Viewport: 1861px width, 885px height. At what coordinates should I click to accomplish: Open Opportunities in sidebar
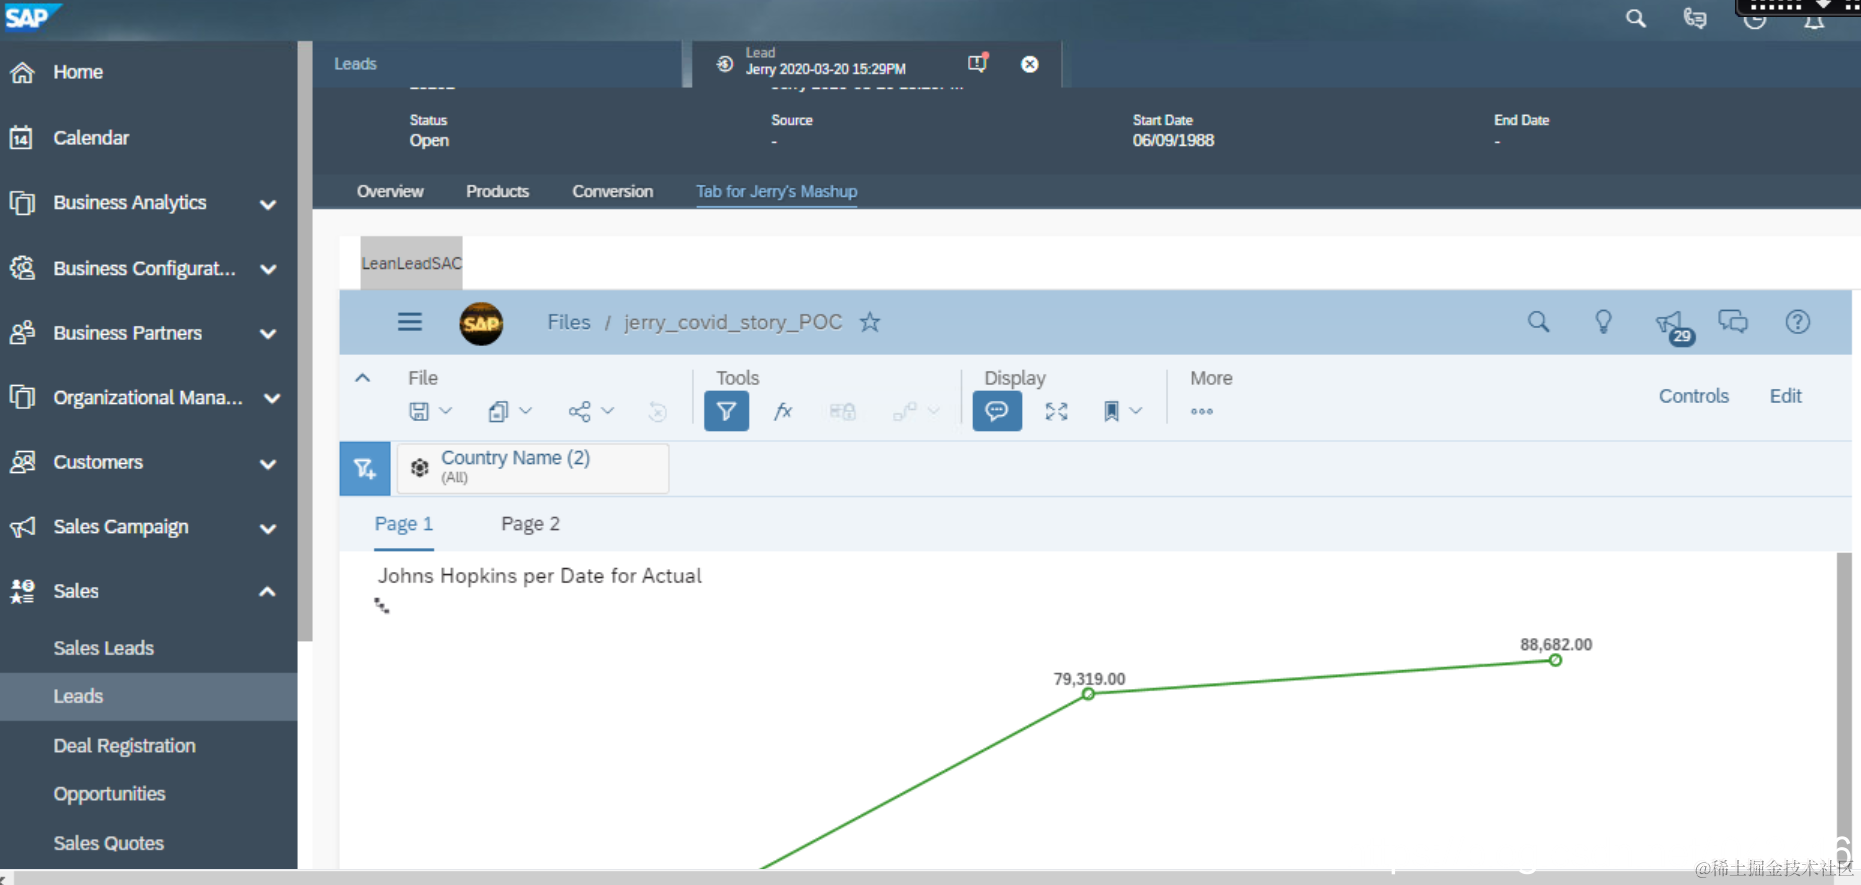pyautogui.click(x=110, y=794)
